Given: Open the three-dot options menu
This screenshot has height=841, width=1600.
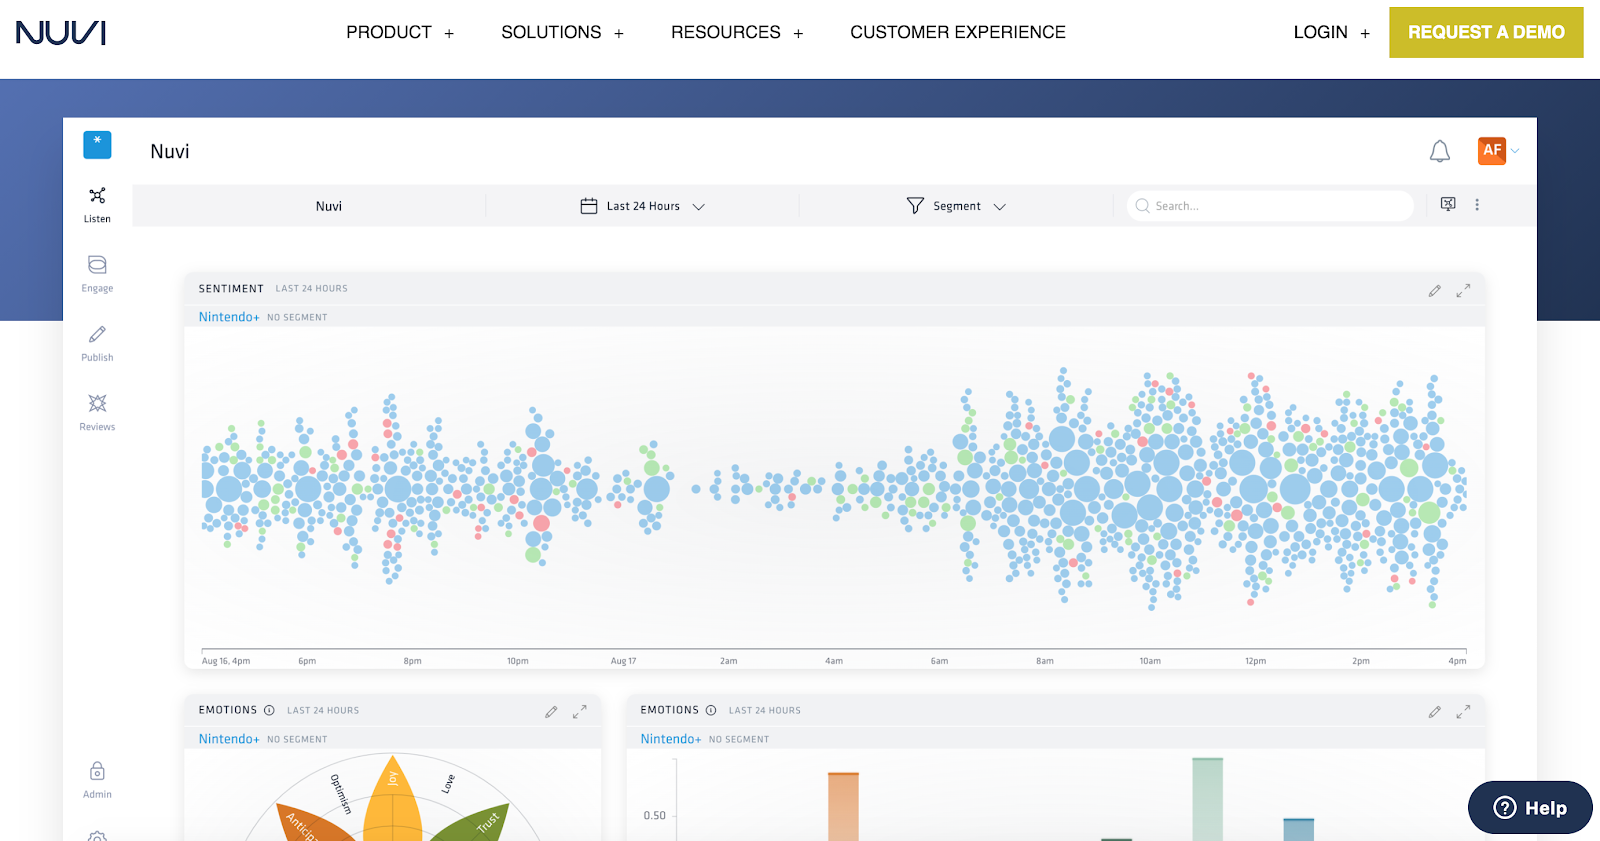Looking at the screenshot, I should (1477, 205).
